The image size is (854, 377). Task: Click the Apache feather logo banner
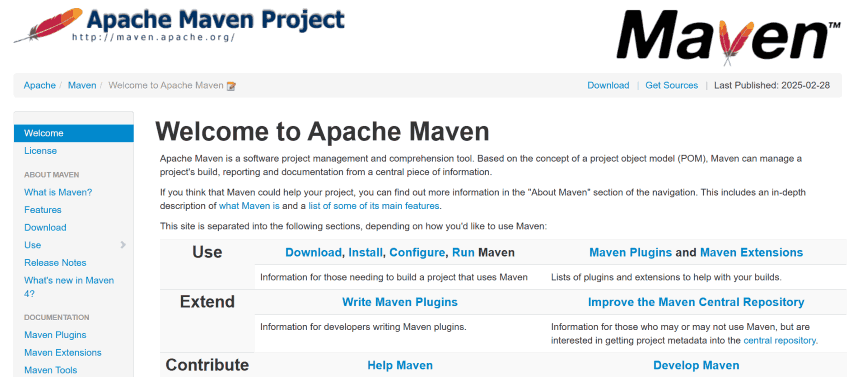[x=179, y=25]
